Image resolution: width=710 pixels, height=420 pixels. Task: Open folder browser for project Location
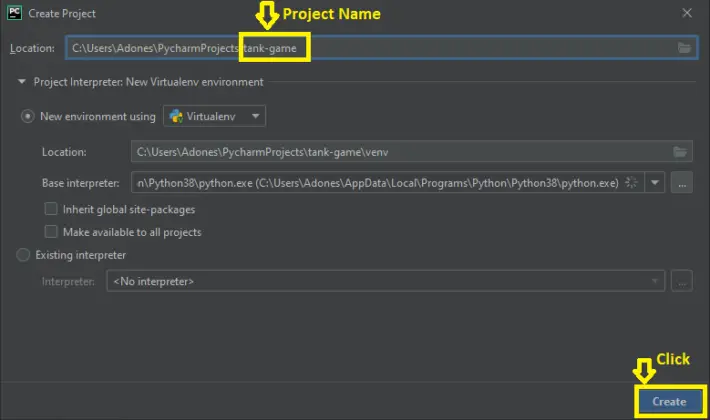pyautogui.click(x=684, y=48)
